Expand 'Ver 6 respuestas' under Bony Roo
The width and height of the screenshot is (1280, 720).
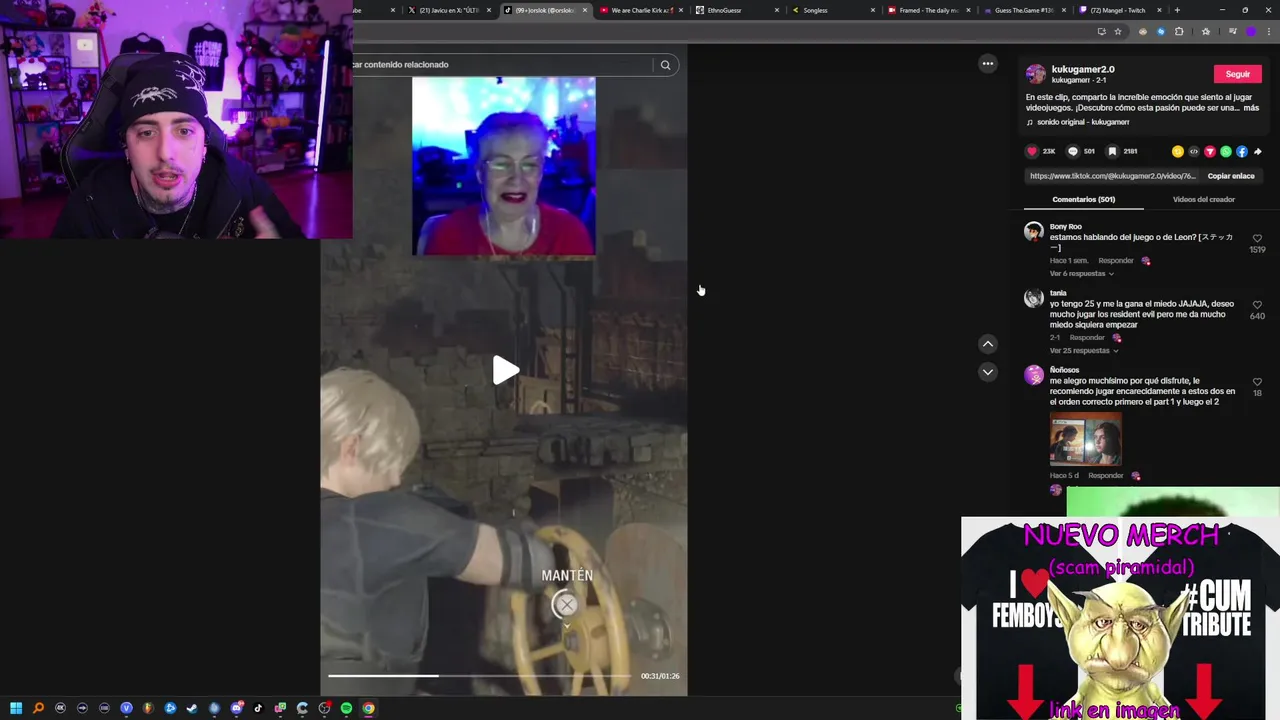[1081, 274]
